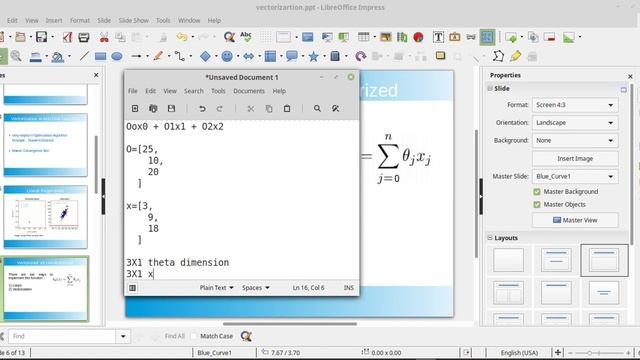640x360 pixels.
Task: Click the Find and Replace icon in the text editor
Action: click(x=336, y=109)
